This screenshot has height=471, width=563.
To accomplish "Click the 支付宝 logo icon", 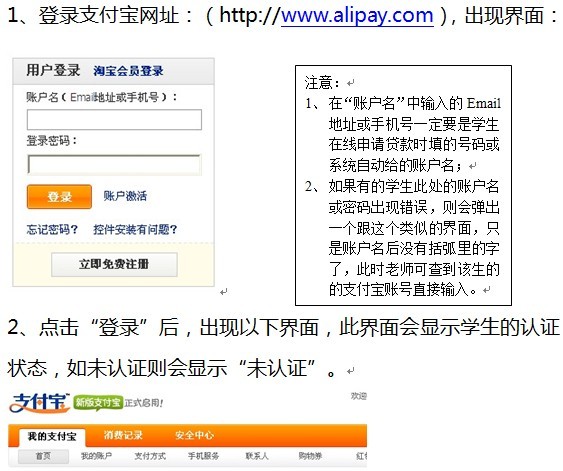I will pyautogui.click(x=39, y=403).
